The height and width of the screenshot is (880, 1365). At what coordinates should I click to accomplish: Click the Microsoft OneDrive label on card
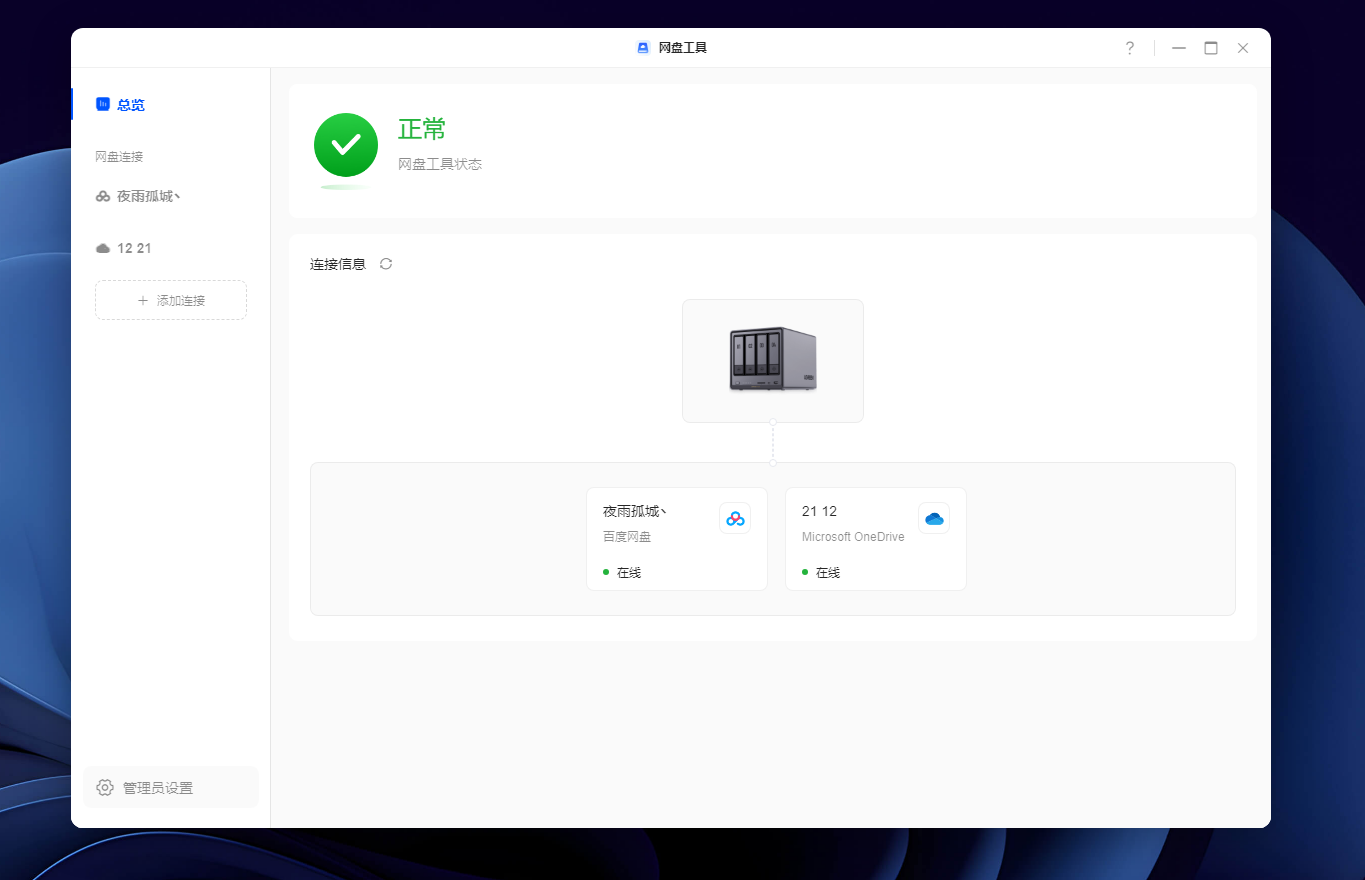853,537
